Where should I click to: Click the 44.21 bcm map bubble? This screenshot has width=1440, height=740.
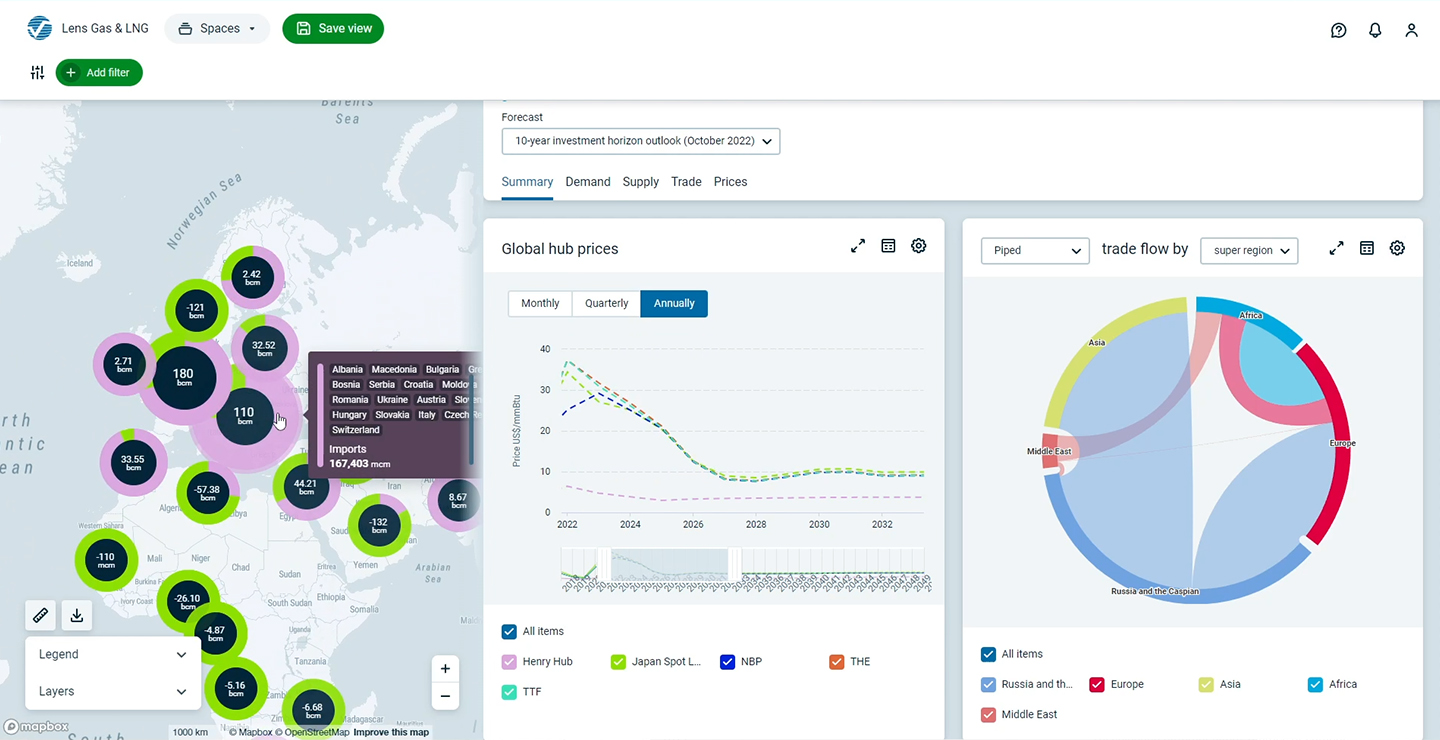306,487
